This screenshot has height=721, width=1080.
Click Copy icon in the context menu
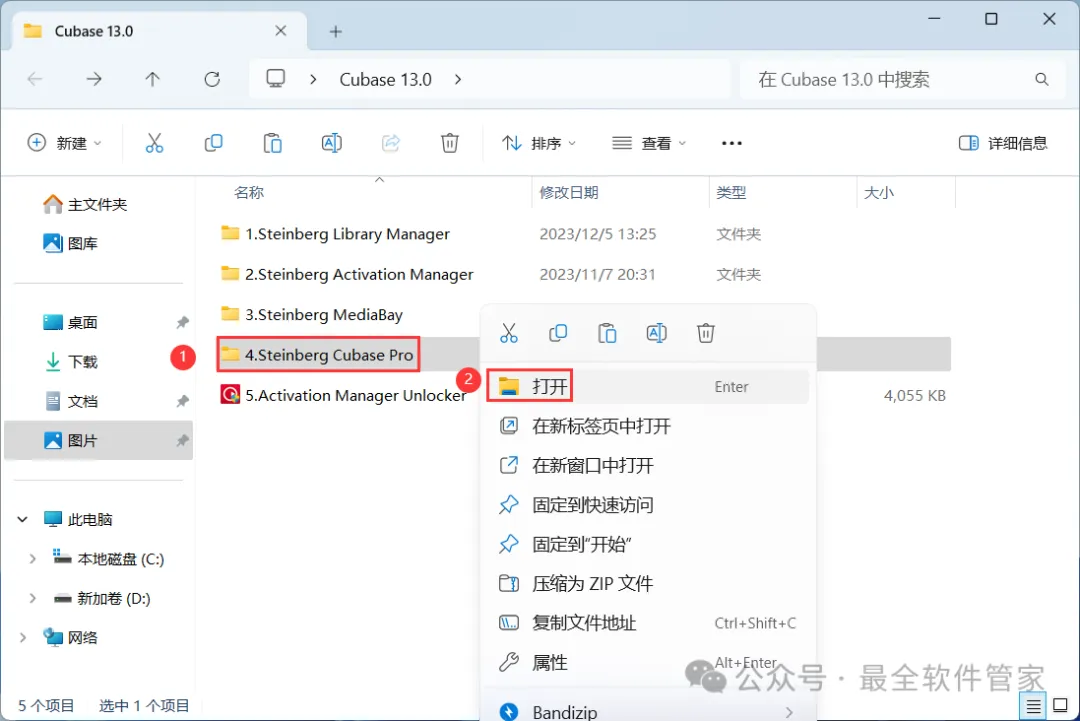click(x=558, y=333)
